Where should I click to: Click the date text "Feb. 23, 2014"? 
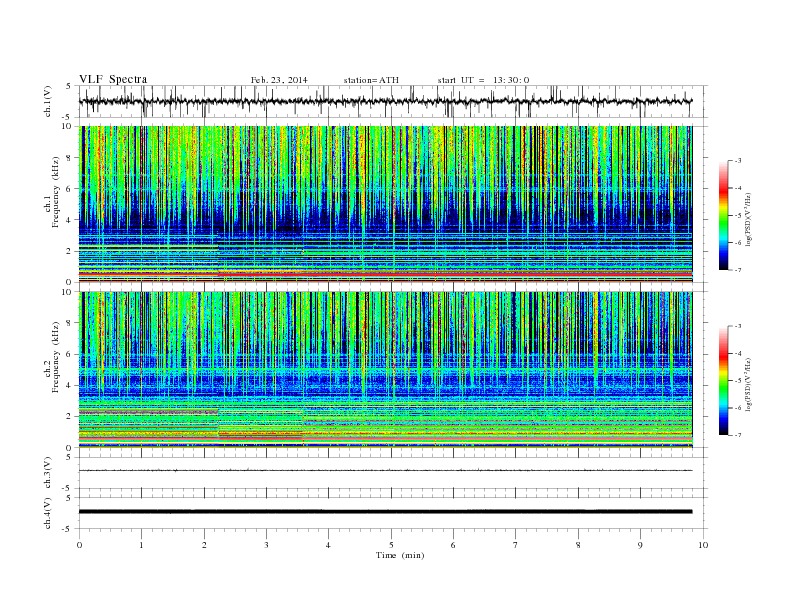[x=279, y=80]
